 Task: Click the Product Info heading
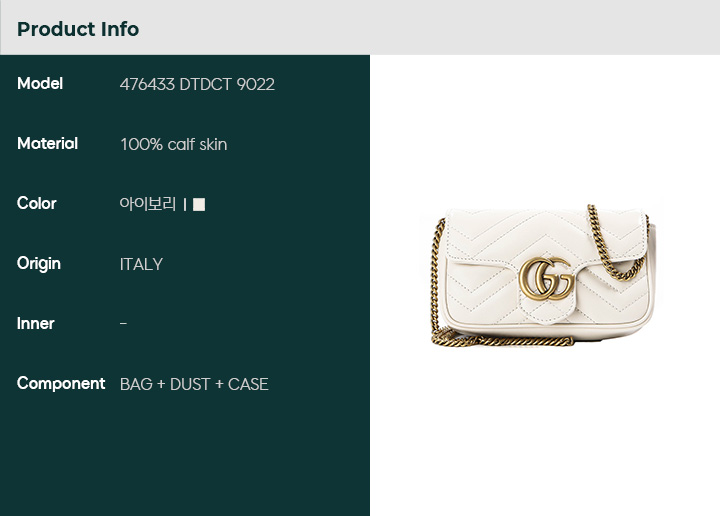click(78, 29)
